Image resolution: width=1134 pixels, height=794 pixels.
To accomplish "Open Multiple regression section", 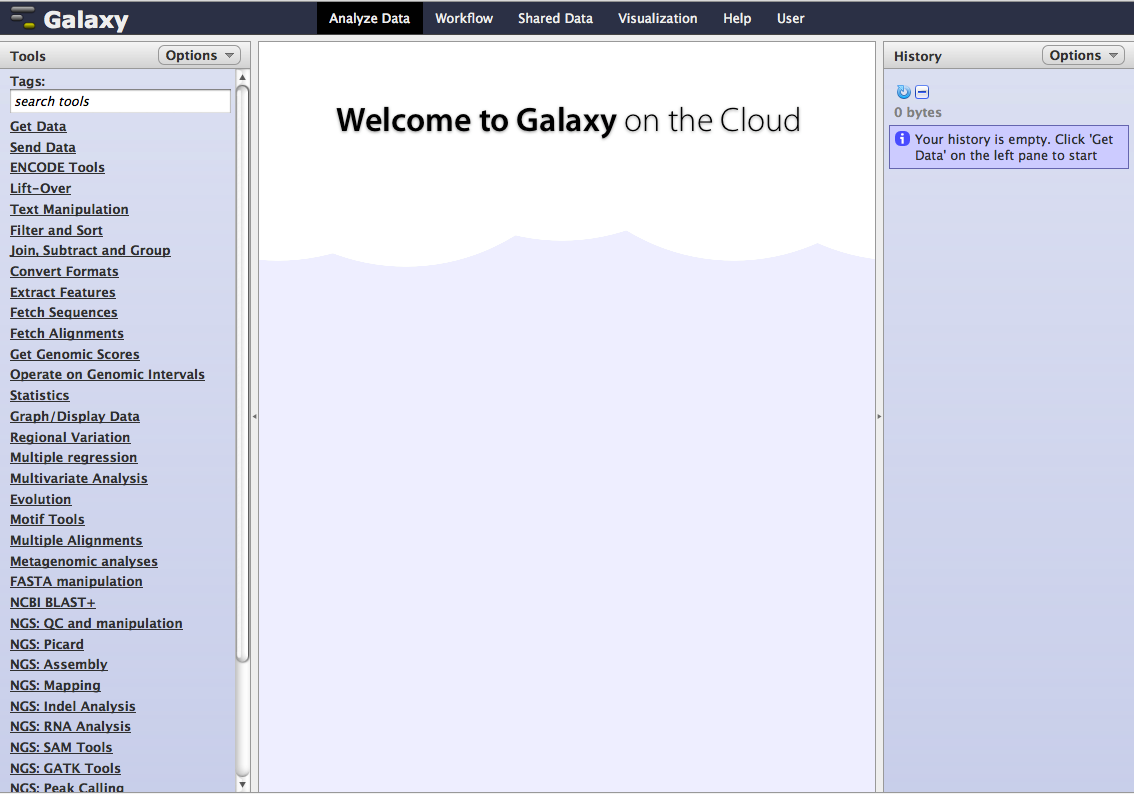I will (74, 458).
